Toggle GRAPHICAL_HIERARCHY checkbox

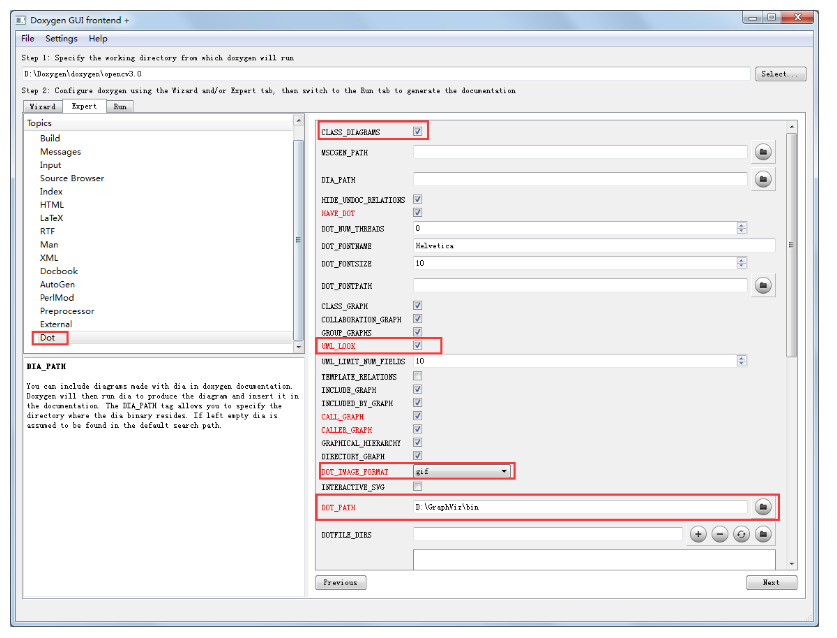417,443
